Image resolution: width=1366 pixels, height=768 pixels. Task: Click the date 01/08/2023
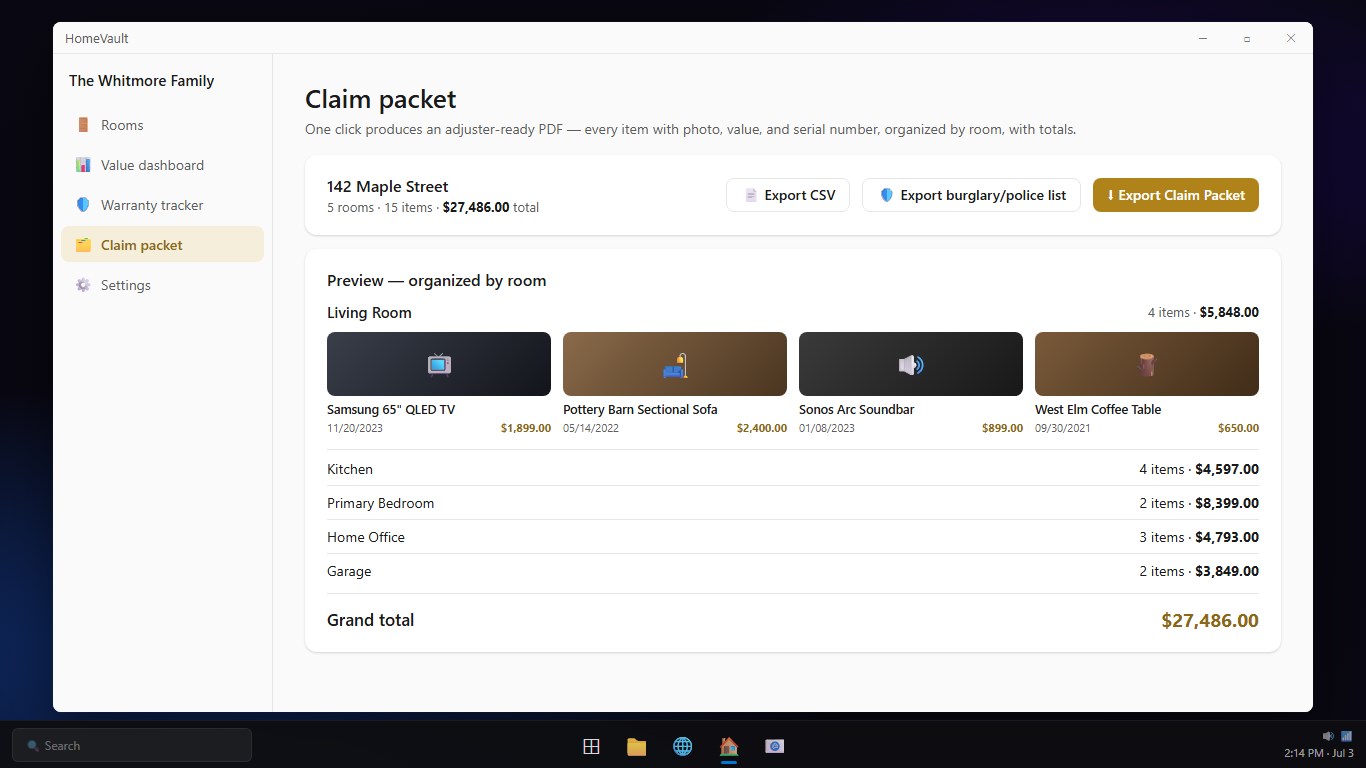[x=827, y=428]
